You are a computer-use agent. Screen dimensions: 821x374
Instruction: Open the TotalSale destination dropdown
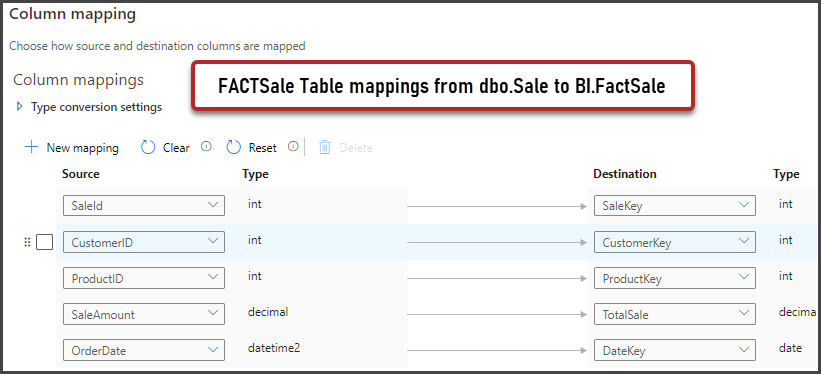click(675, 314)
